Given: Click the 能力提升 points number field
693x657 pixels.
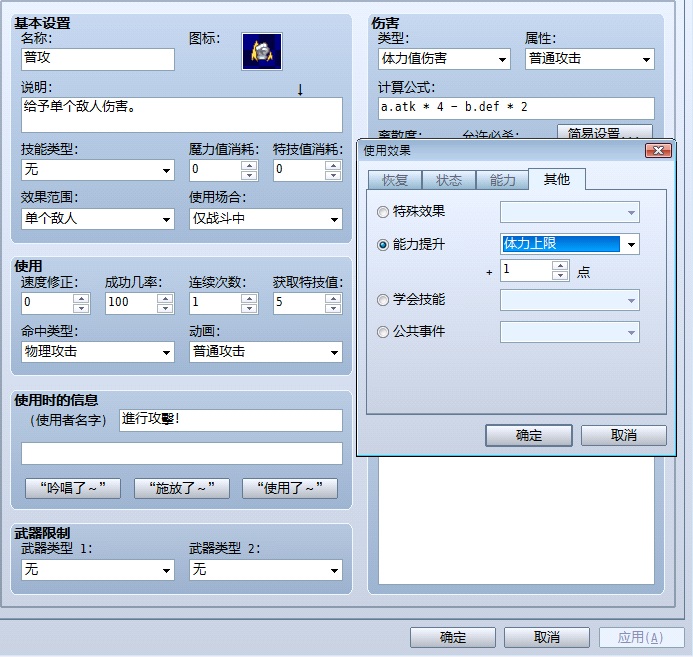Looking at the screenshot, I should [x=526, y=270].
